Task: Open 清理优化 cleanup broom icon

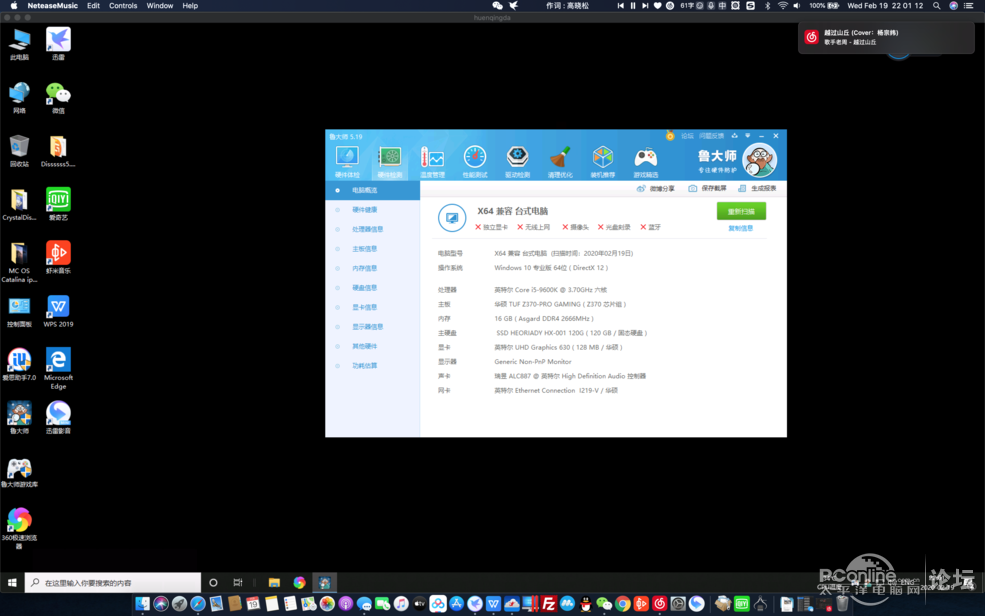Action: click(x=560, y=161)
